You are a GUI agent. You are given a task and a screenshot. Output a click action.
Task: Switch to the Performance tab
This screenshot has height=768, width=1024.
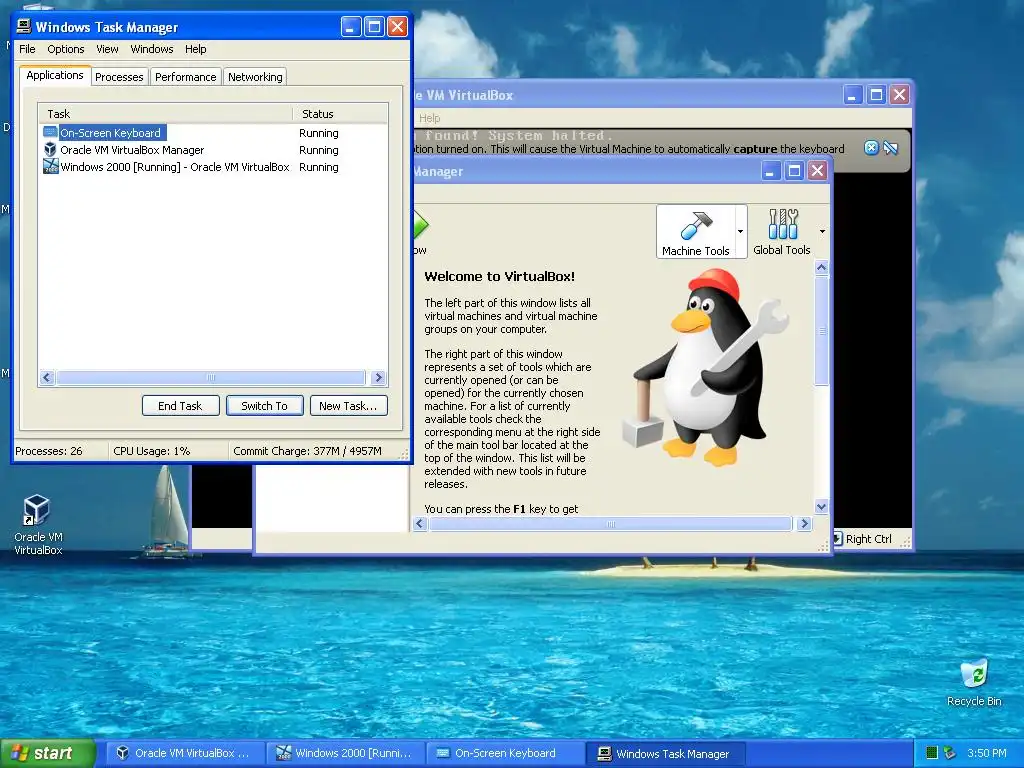[x=185, y=76]
